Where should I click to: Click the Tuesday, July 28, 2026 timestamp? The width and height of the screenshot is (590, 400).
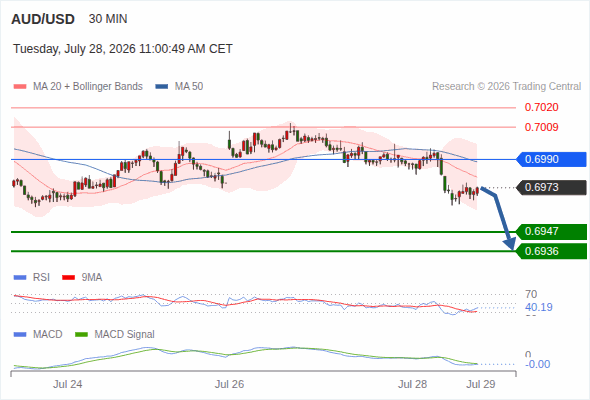123,49
